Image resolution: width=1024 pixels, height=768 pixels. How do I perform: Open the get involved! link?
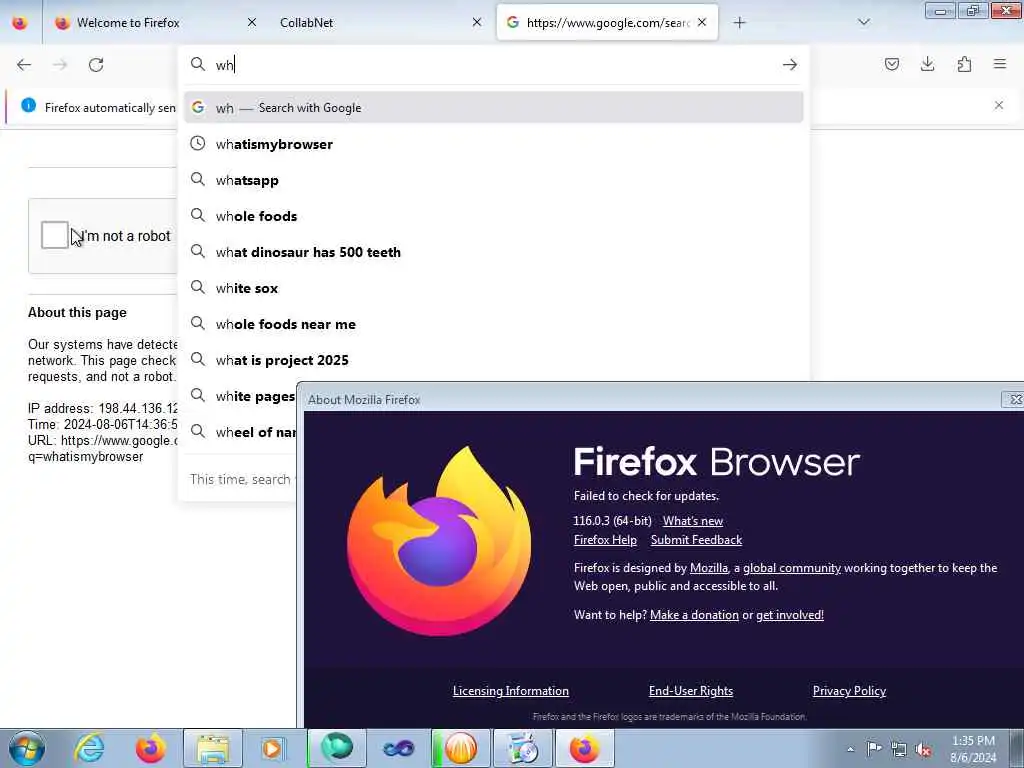790,615
